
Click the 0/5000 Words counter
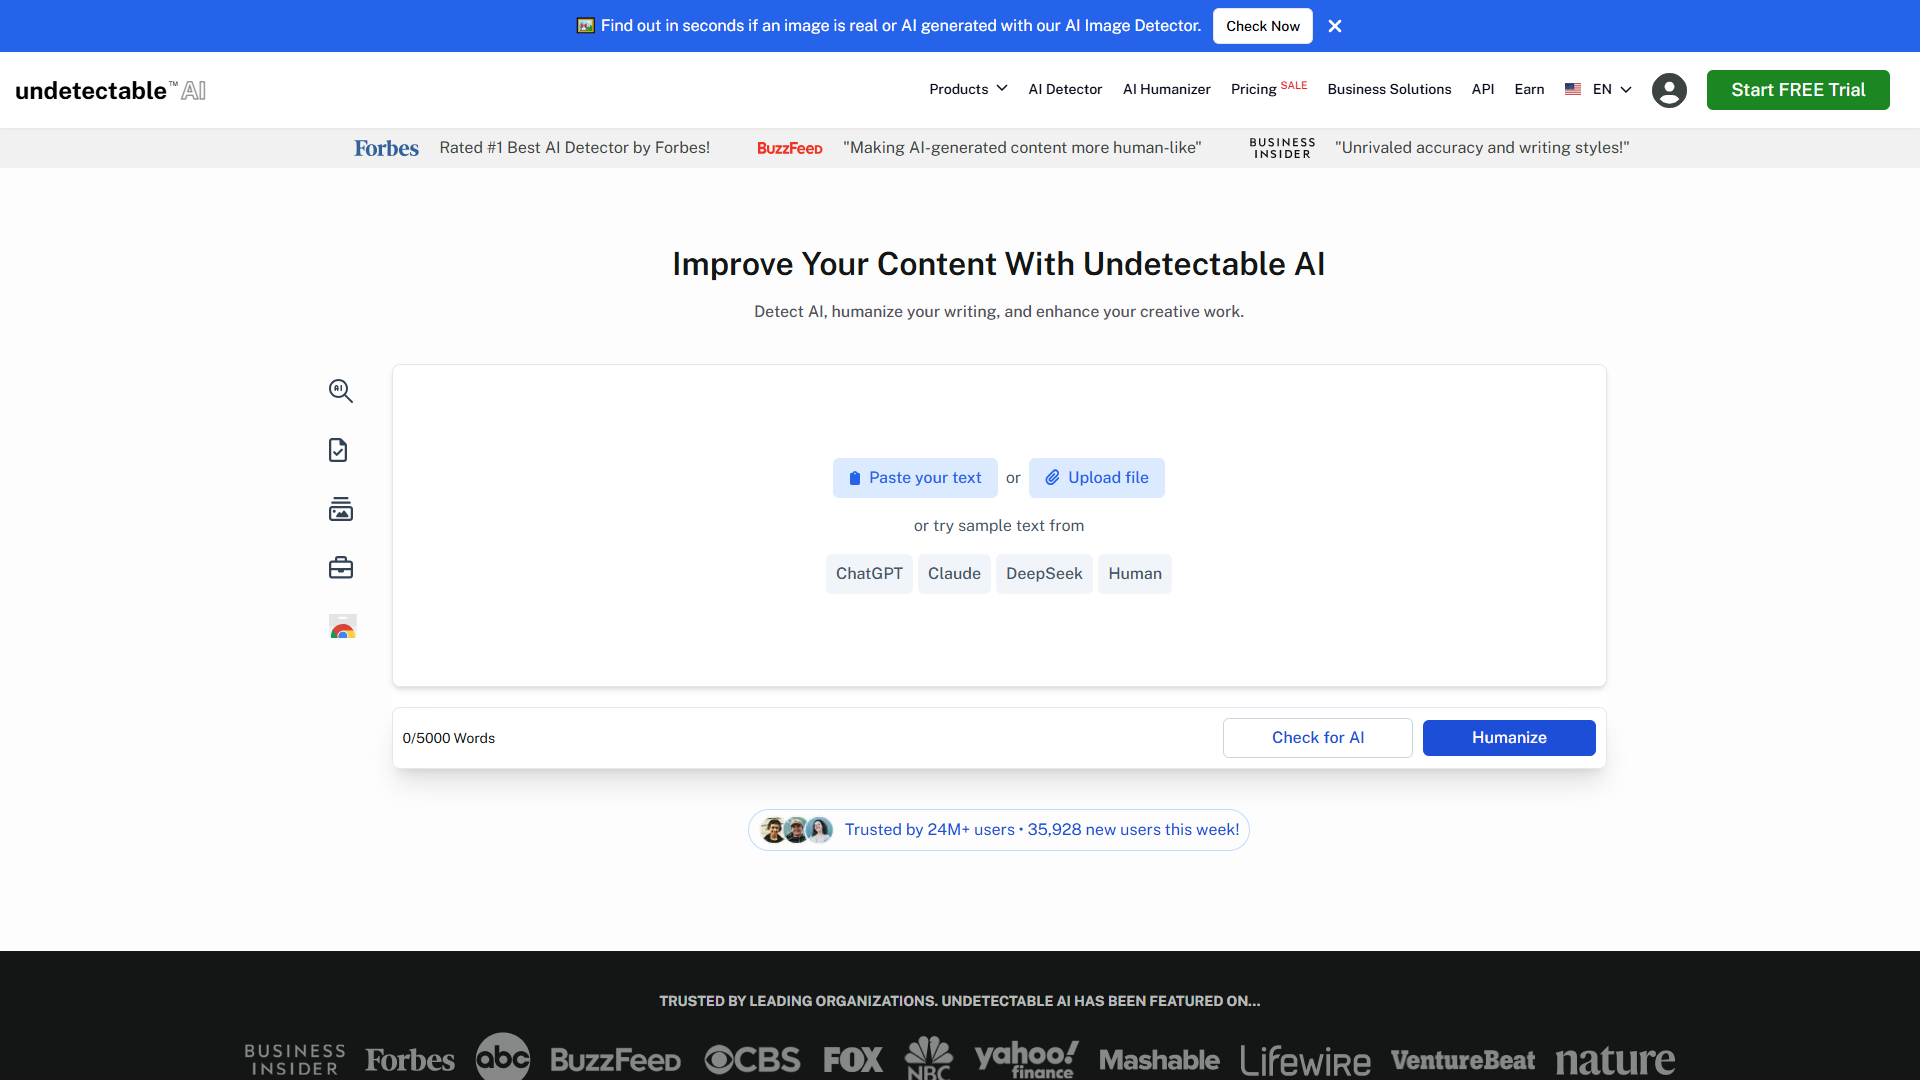coord(449,738)
